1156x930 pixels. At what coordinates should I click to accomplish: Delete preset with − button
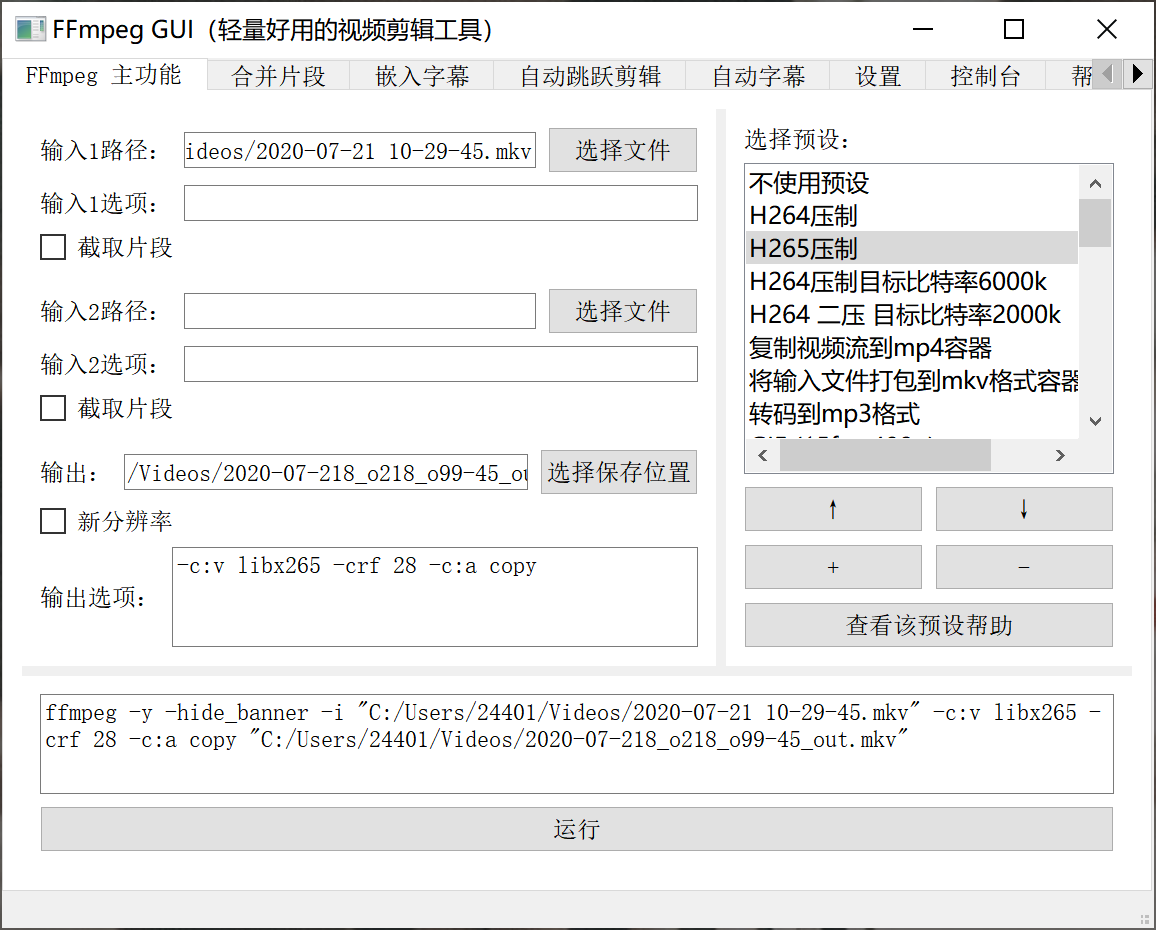[x=1024, y=567]
